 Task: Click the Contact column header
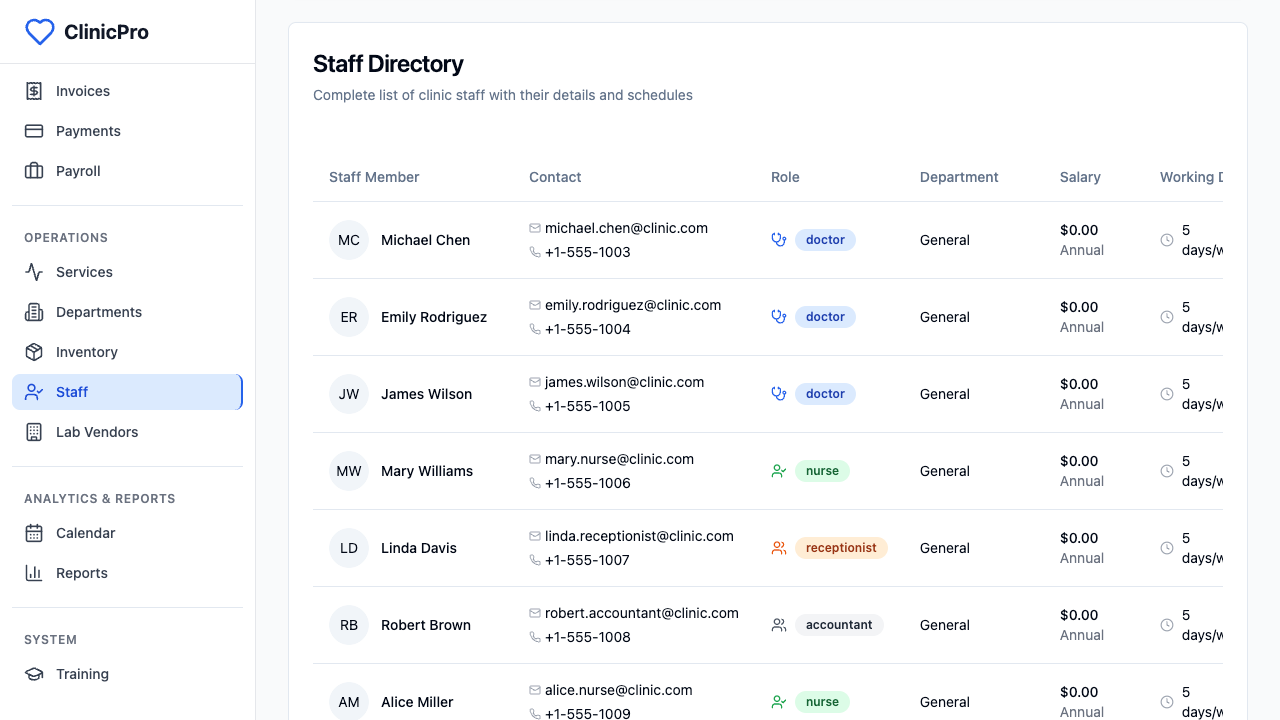tap(555, 177)
